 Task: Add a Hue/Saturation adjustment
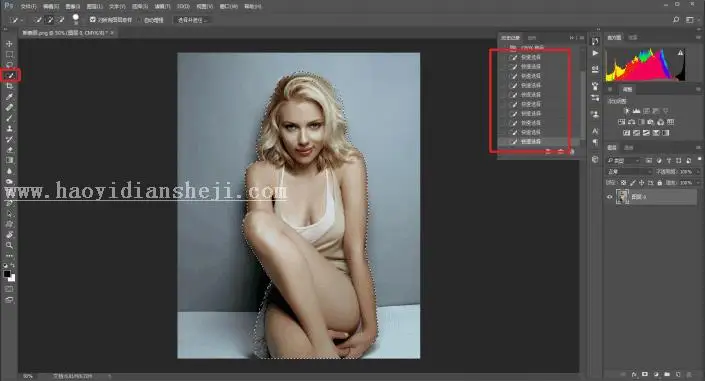pos(621,122)
